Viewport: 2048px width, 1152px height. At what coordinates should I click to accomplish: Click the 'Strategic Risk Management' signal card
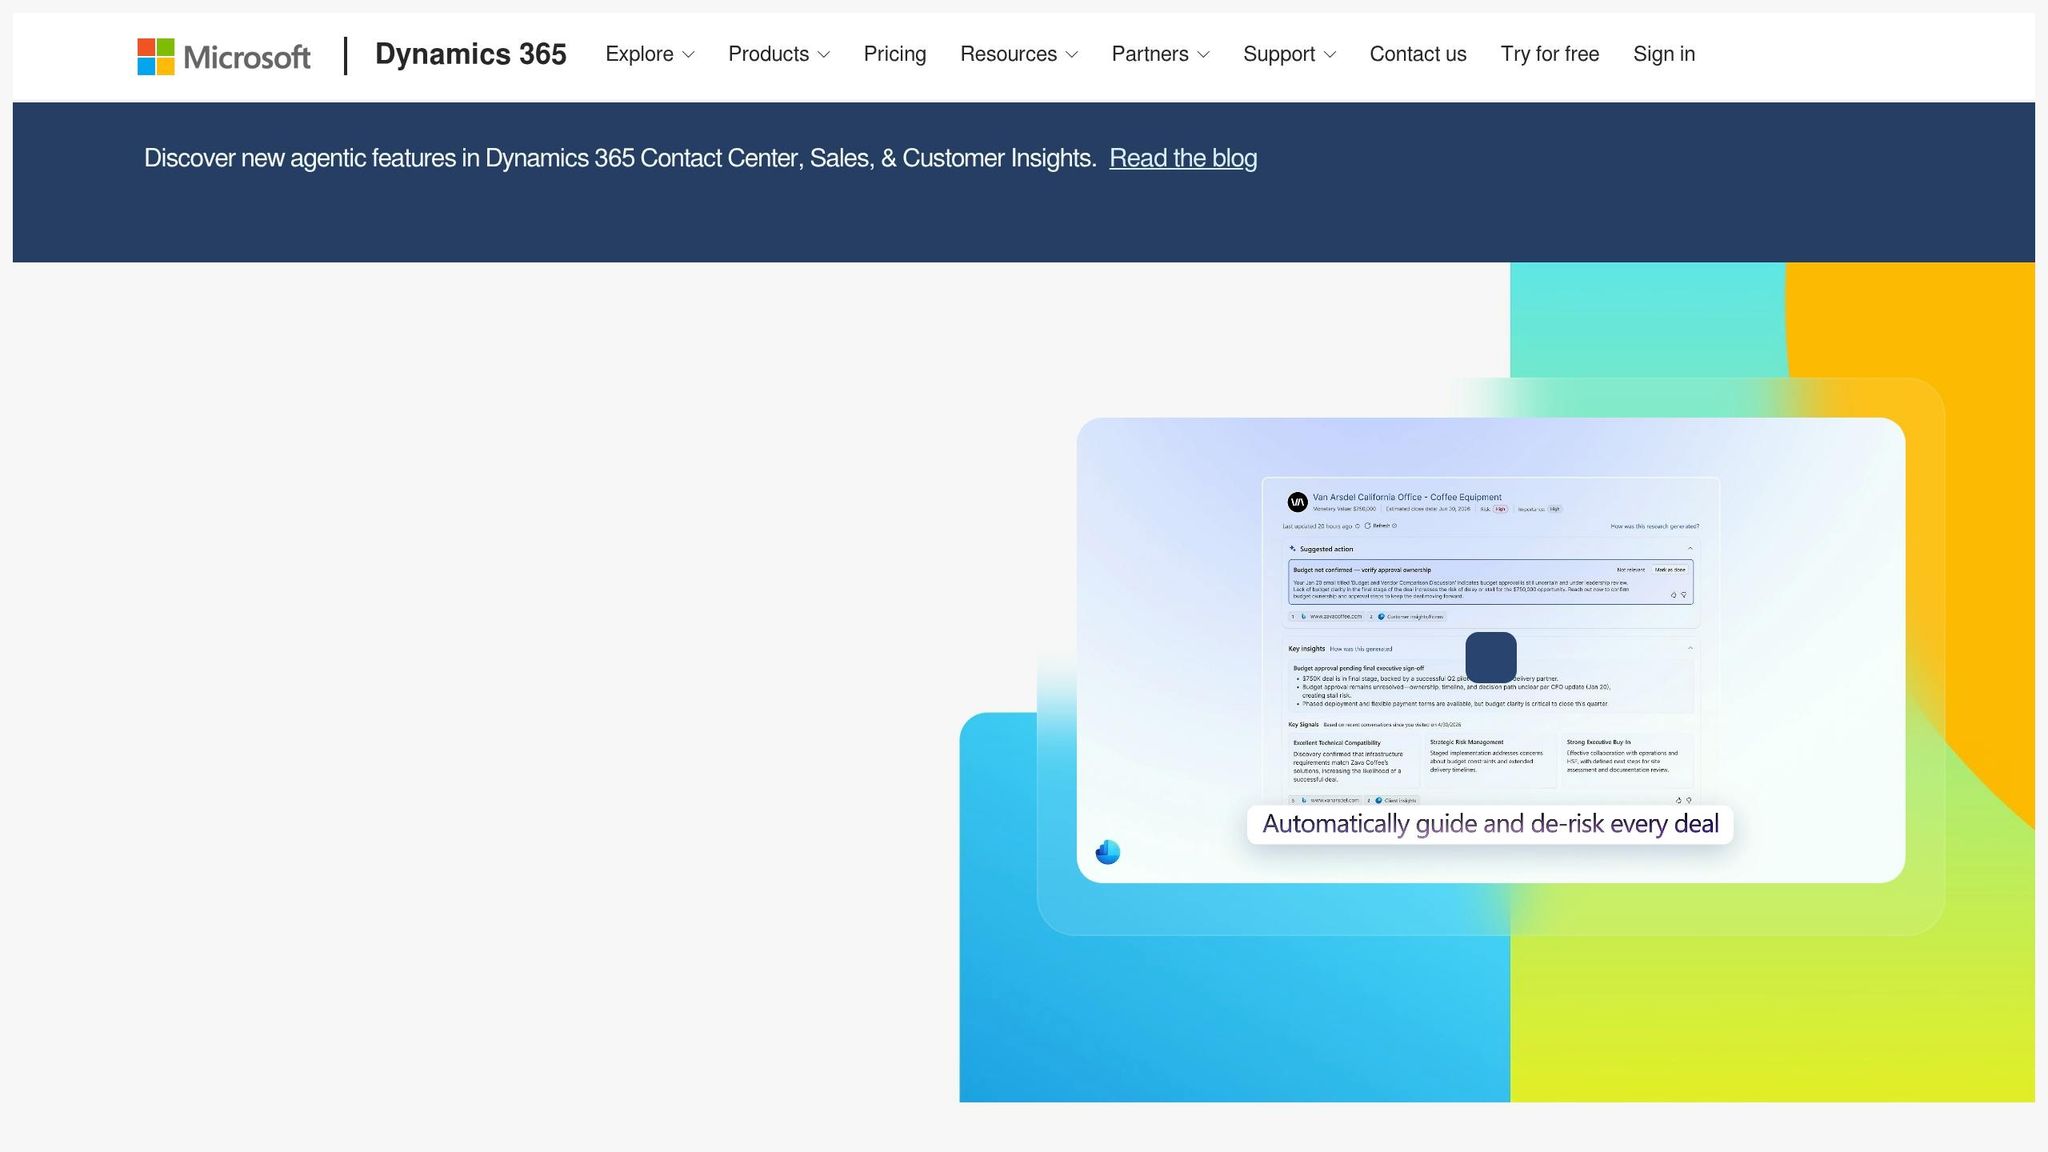[x=1490, y=760]
